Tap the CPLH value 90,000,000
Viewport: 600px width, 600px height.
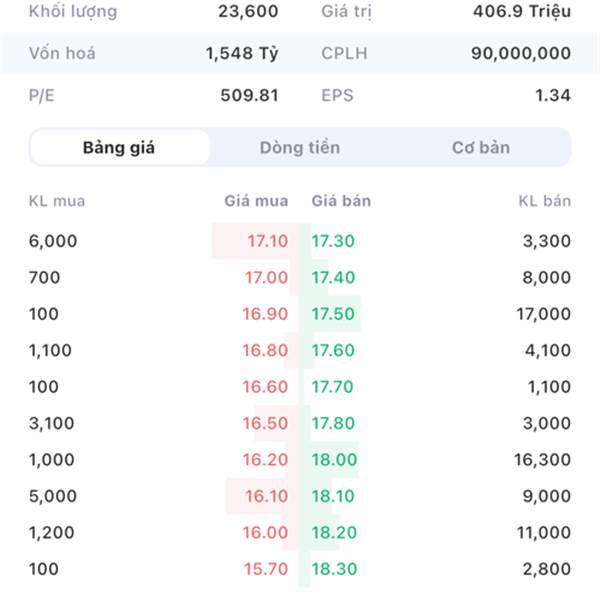[521, 53]
